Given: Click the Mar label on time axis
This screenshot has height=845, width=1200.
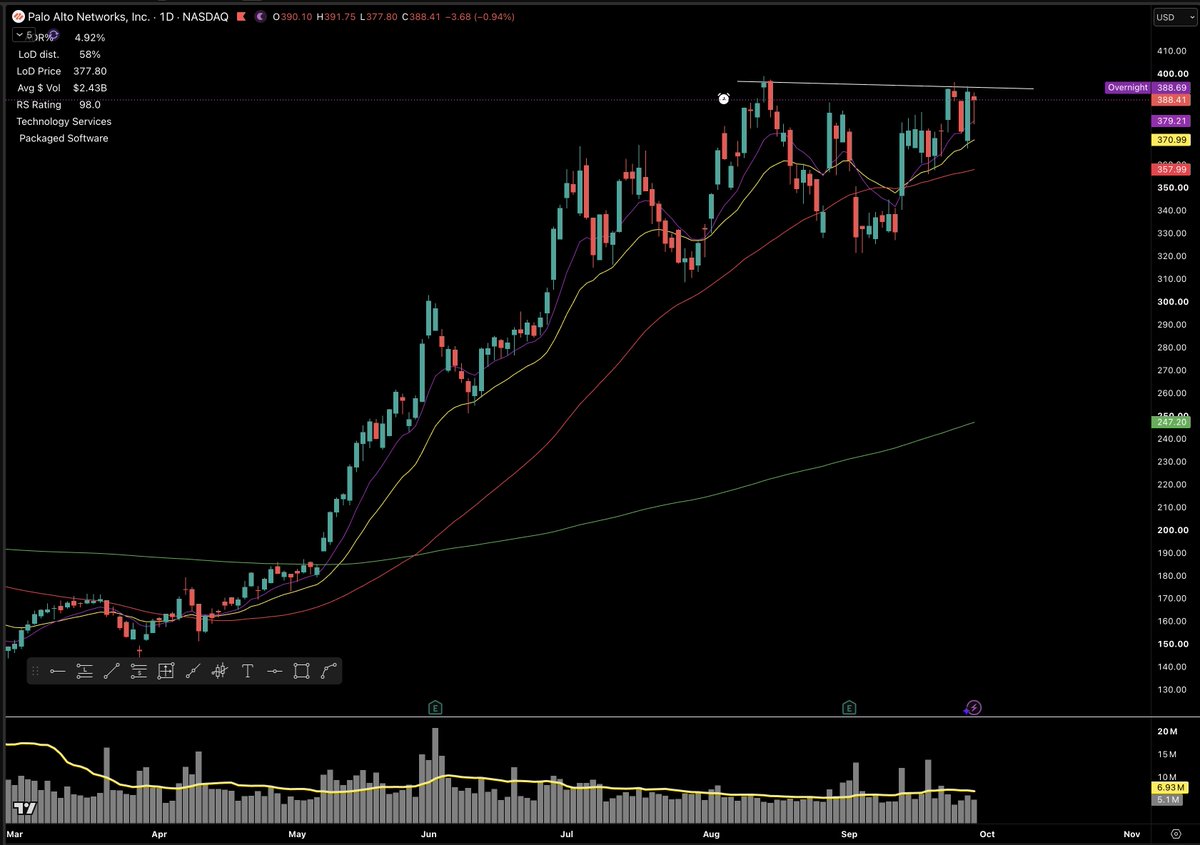Looking at the screenshot, I should click(14, 833).
